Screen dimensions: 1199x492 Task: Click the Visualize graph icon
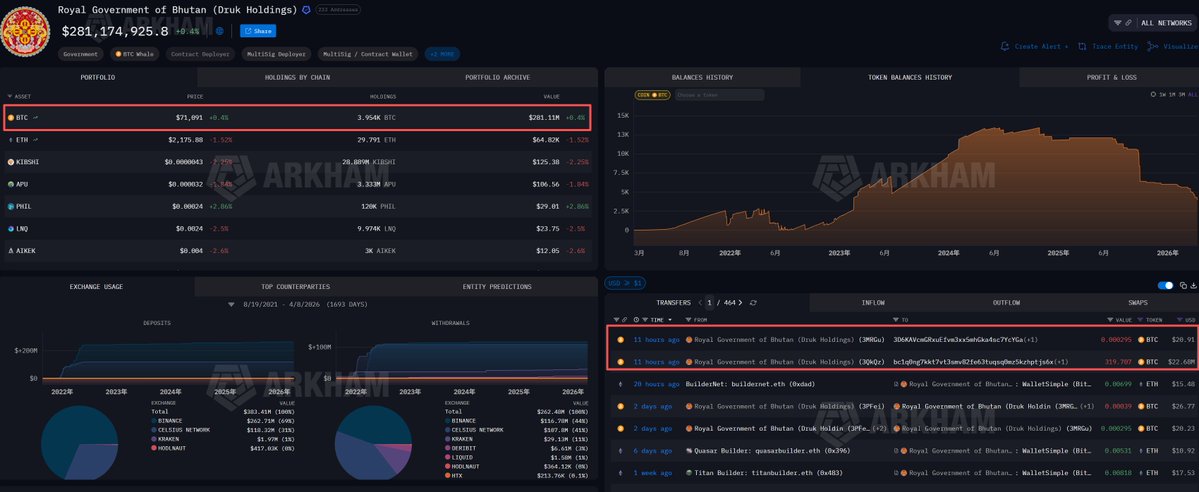click(1153, 47)
